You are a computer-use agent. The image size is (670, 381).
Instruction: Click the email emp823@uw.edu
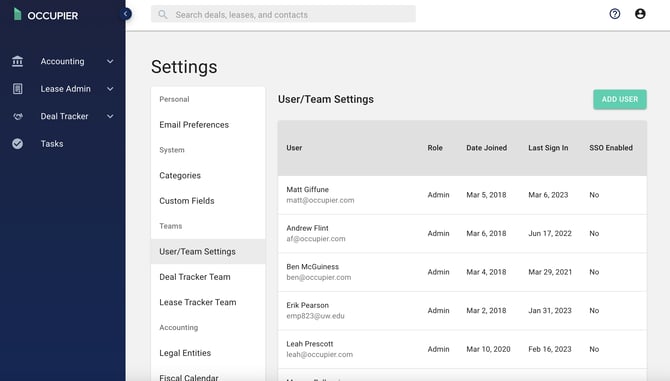(315, 316)
